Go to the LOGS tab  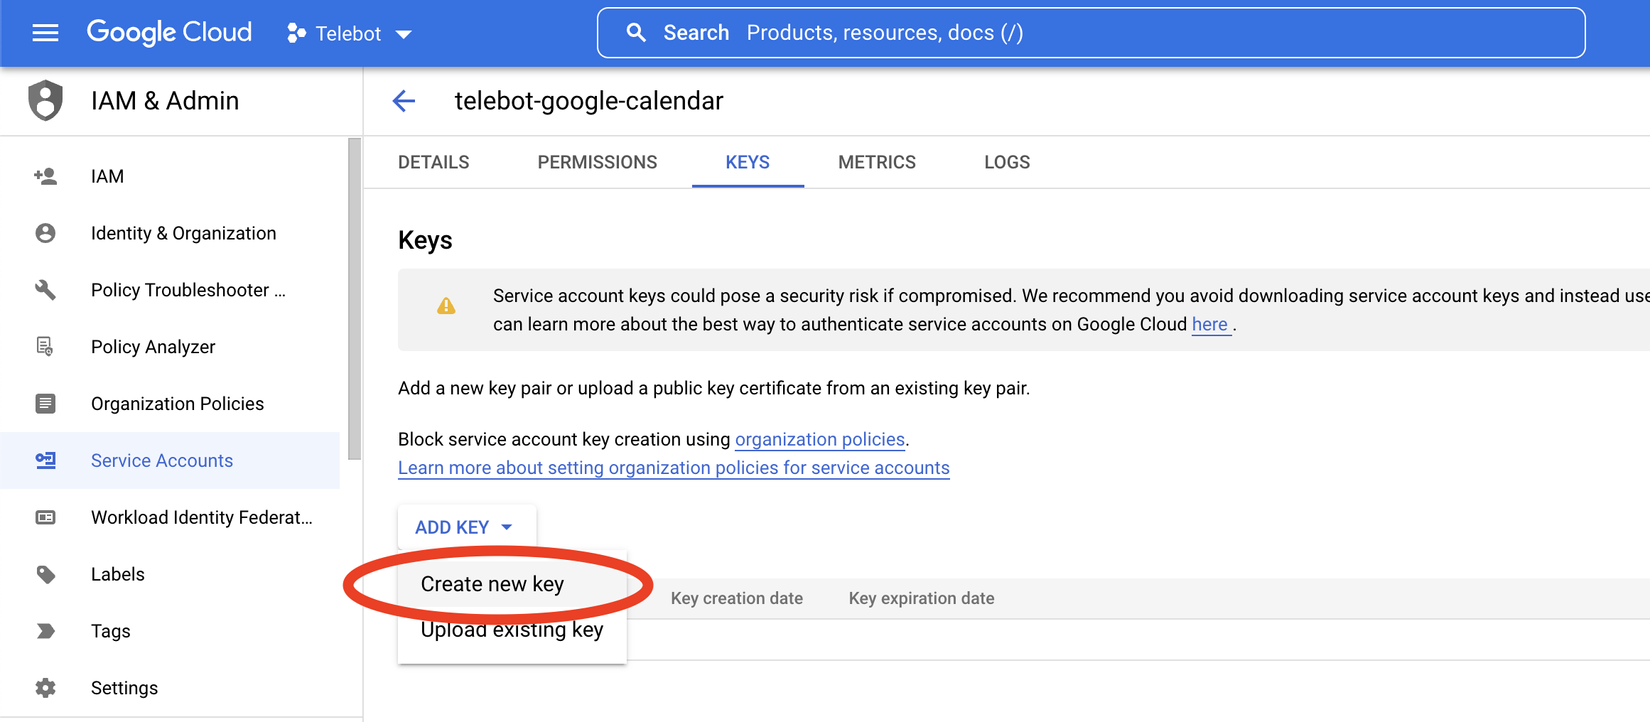click(x=1006, y=162)
